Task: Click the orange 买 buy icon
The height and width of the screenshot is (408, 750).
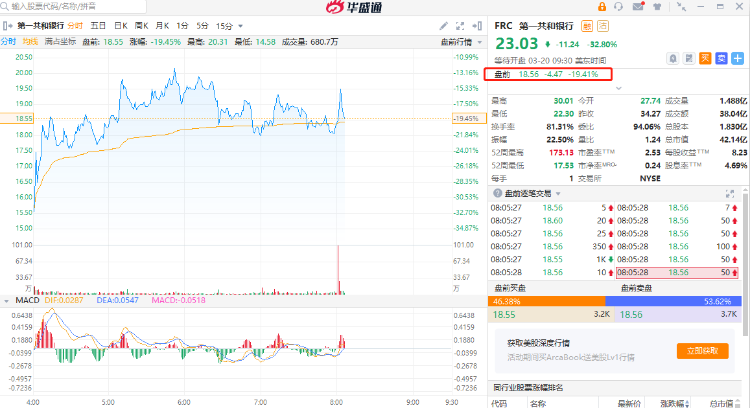Action: (x=705, y=58)
